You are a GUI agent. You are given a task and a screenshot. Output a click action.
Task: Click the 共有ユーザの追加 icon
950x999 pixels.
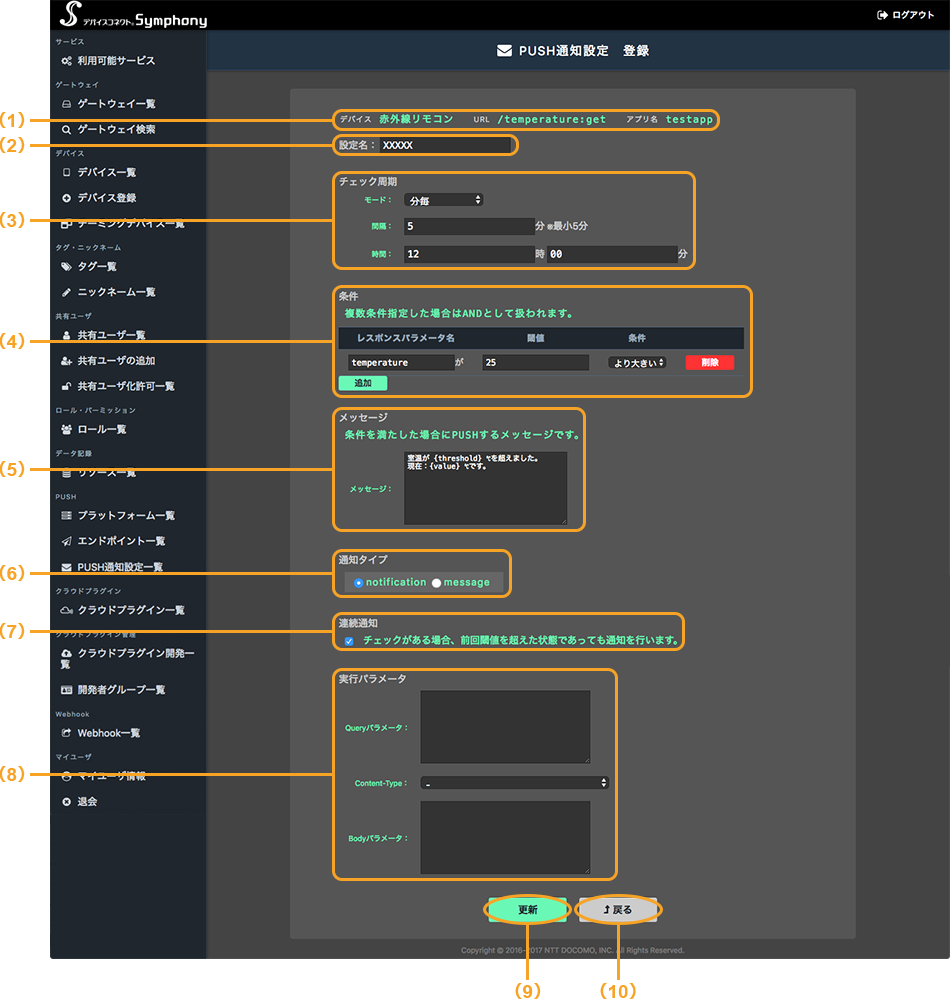point(66,361)
